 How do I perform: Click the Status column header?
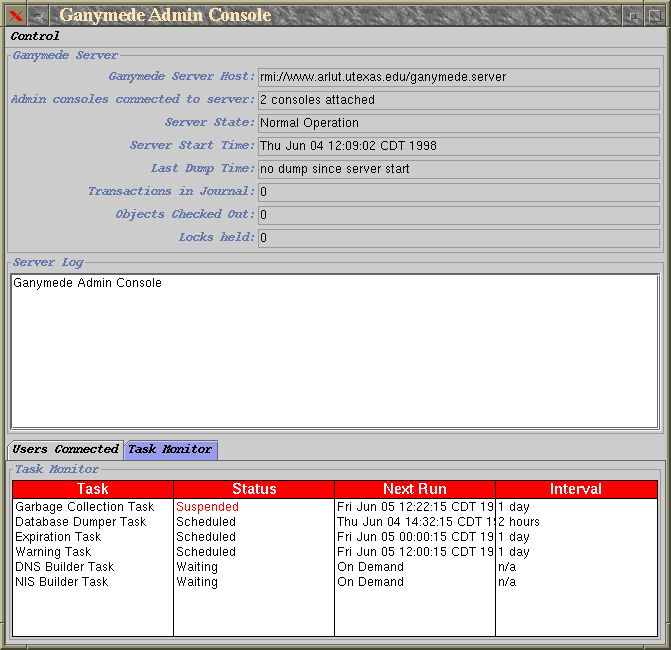[254, 489]
